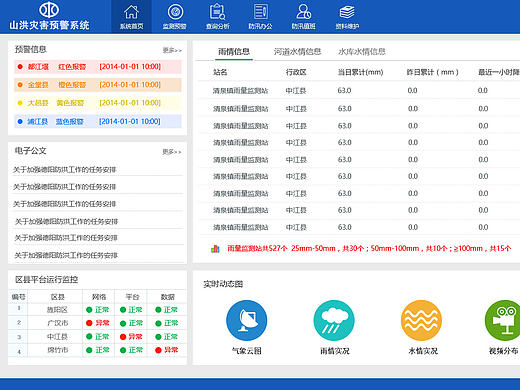Open 金堂县 橙色预警 entry
The image size is (520, 390).
tap(98, 85)
